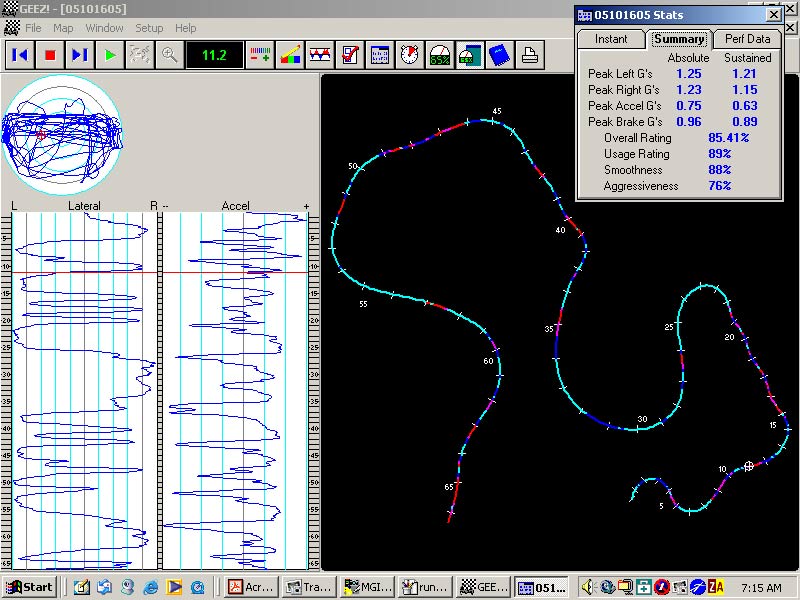This screenshot has height=600, width=800.
Task: Click the plus/minus color scale icon
Action: click(260, 55)
